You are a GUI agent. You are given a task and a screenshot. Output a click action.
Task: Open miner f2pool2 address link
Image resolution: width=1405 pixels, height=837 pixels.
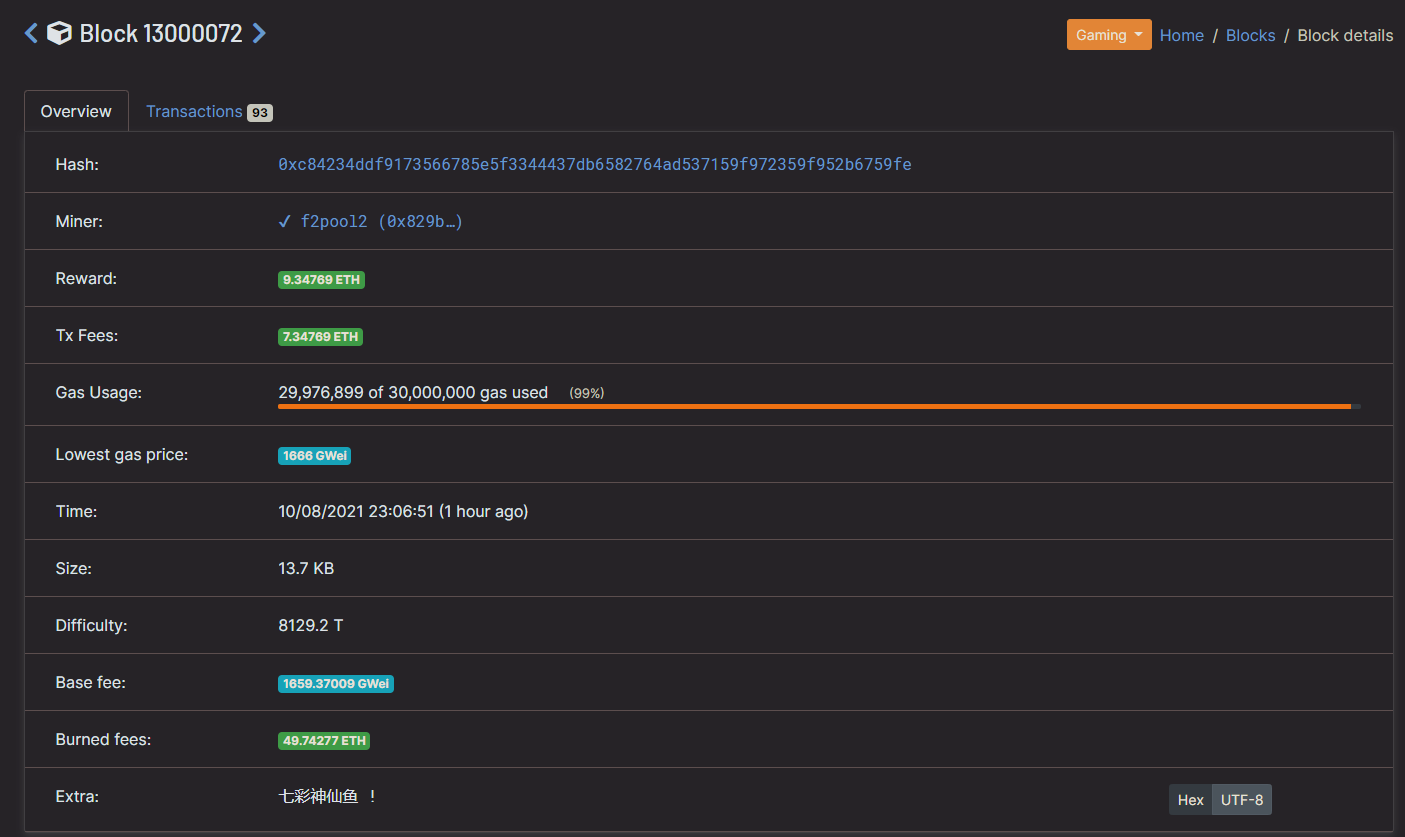[x=382, y=222]
